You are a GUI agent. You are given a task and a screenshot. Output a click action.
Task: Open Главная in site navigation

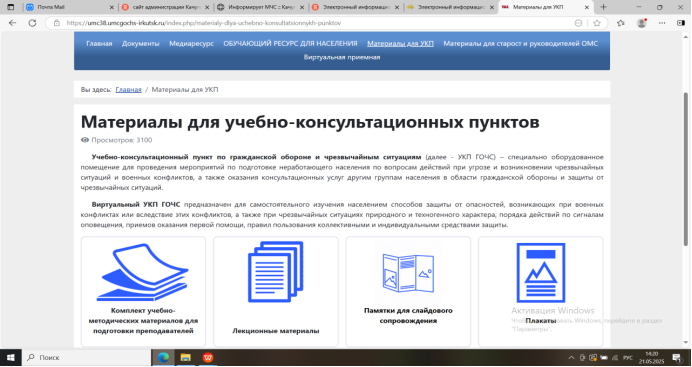(x=99, y=43)
